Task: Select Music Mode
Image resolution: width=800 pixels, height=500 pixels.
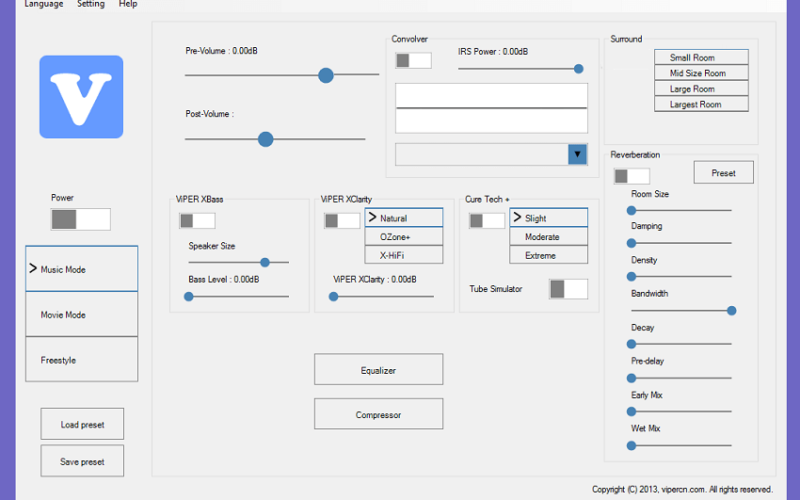Action: pyautogui.click(x=82, y=269)
